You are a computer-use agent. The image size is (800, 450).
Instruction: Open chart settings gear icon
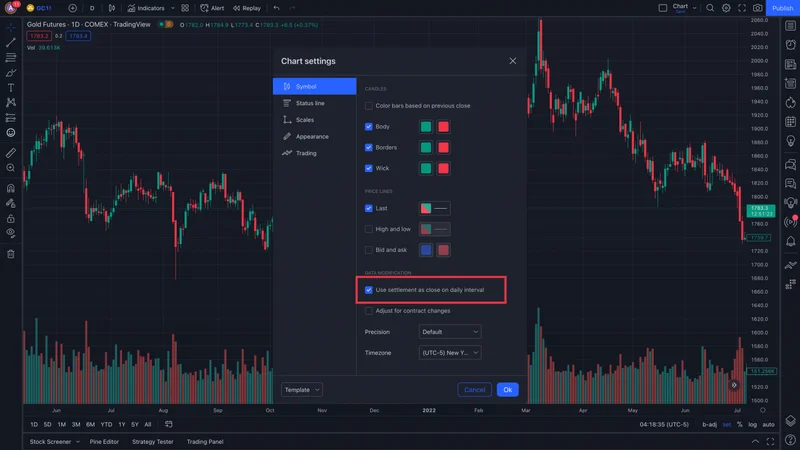click(x=726, y=8)
